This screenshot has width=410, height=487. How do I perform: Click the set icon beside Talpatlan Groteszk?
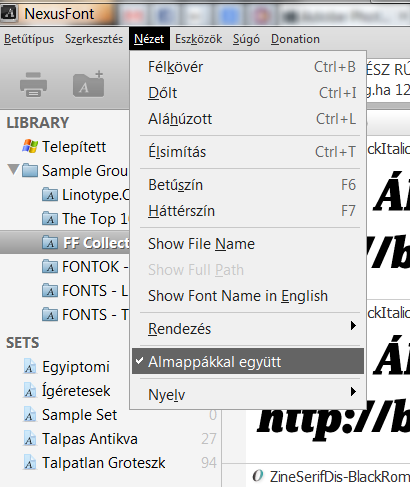30,463
